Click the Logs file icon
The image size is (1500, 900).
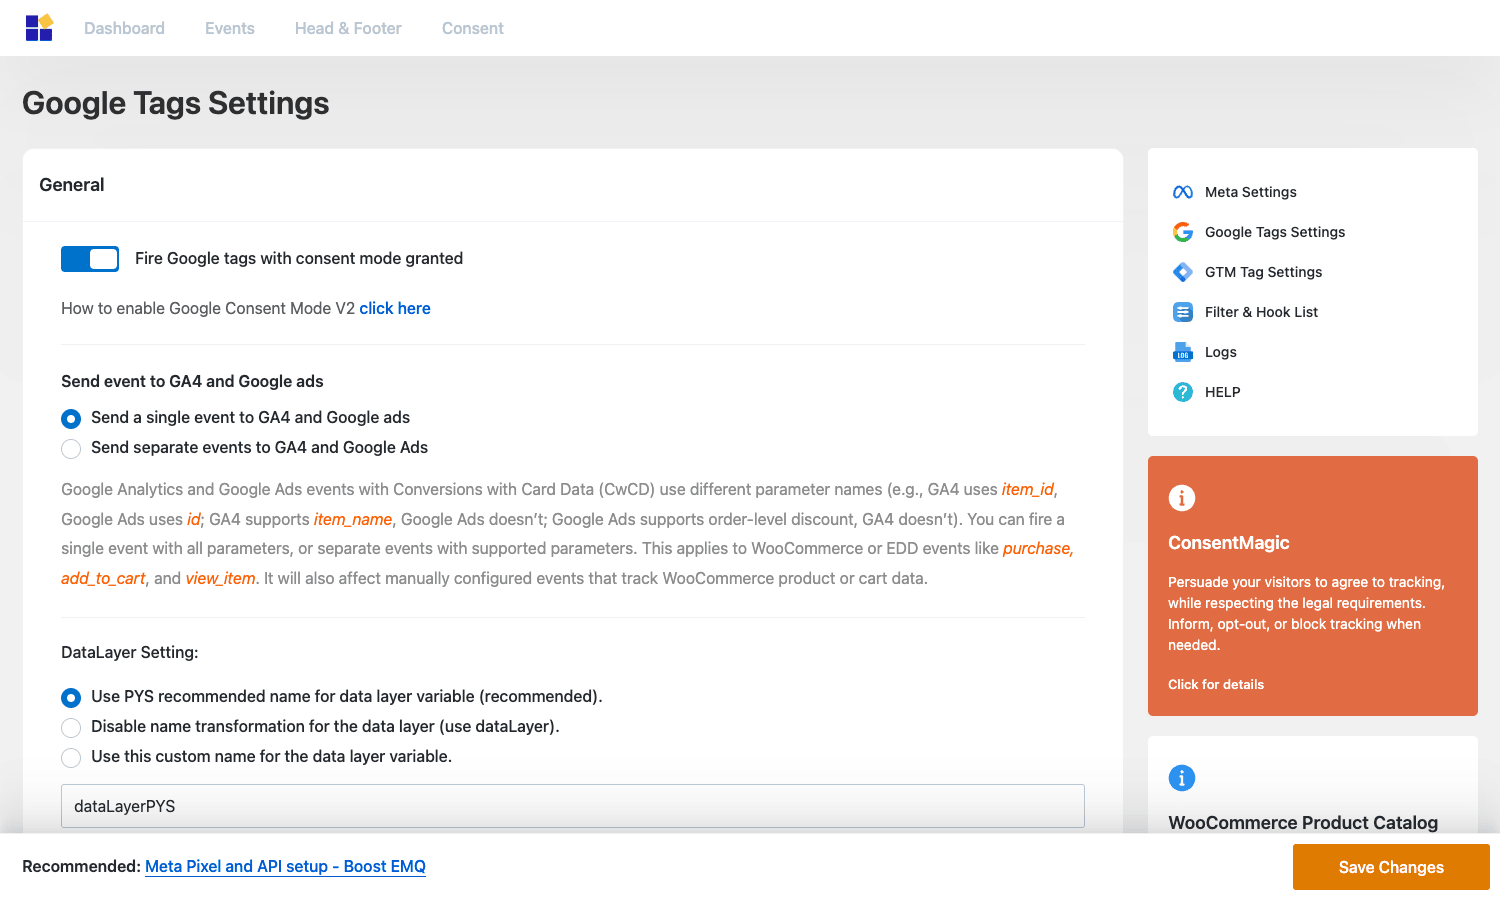[1183, 352]
